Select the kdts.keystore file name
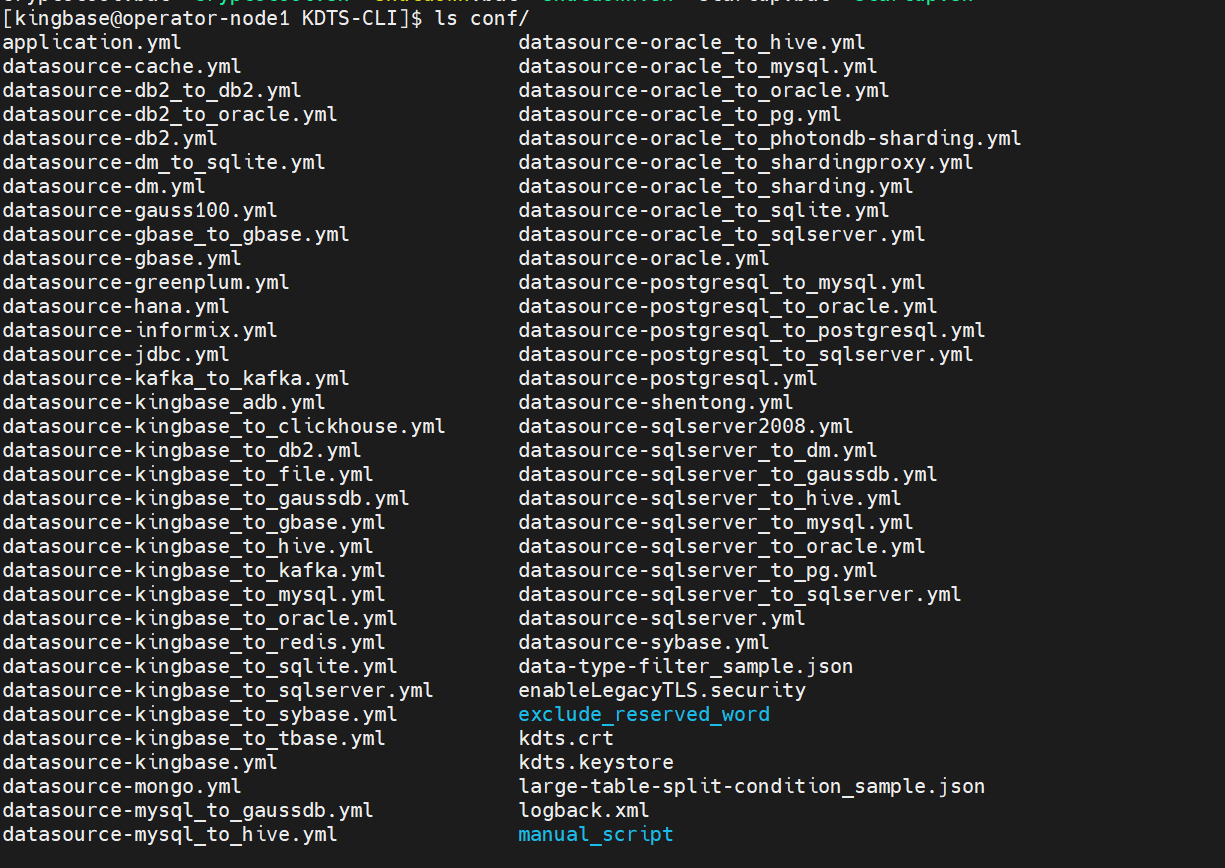This screenshot has height=868, width=1225. (x=596, y=763)
